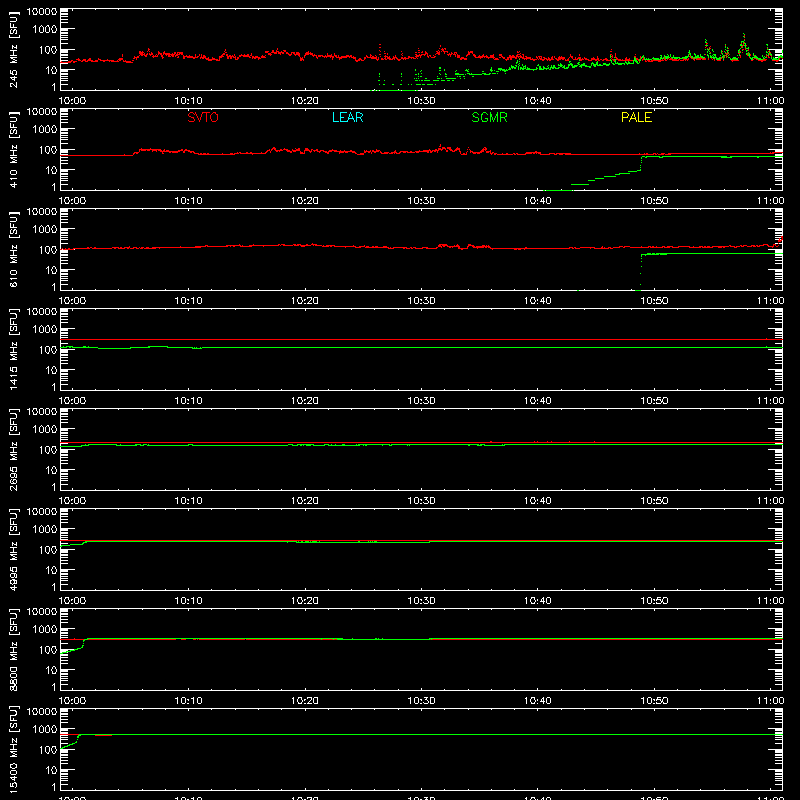Click the 10:20 tick label under 610 MHz plot
800x800 pixels.
click(305, 301)
